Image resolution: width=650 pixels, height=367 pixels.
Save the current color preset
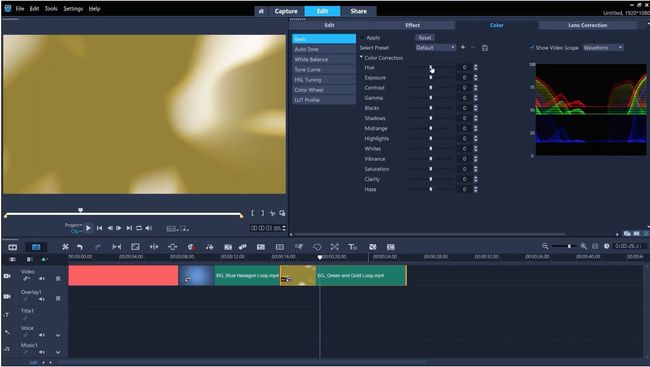coord(485,48)
